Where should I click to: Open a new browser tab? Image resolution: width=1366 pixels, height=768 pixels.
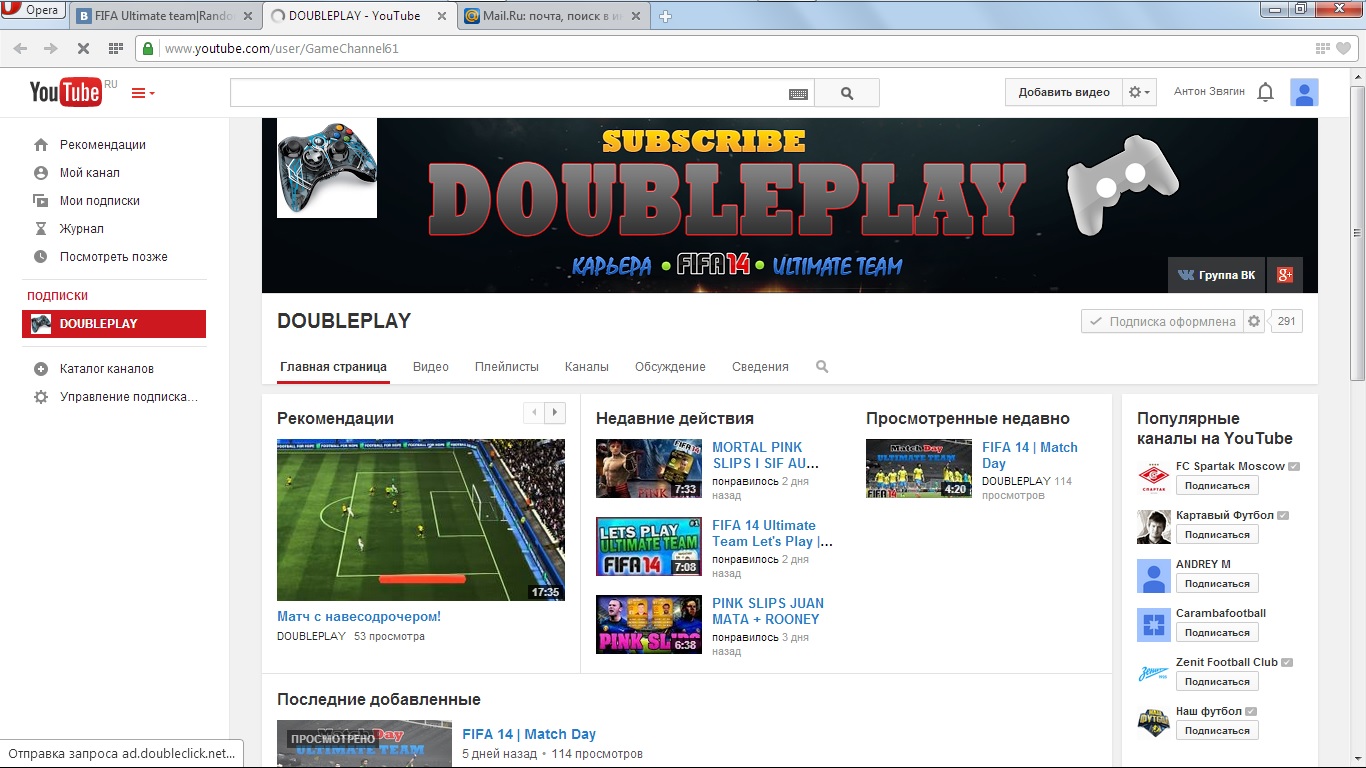coord(666,15)
